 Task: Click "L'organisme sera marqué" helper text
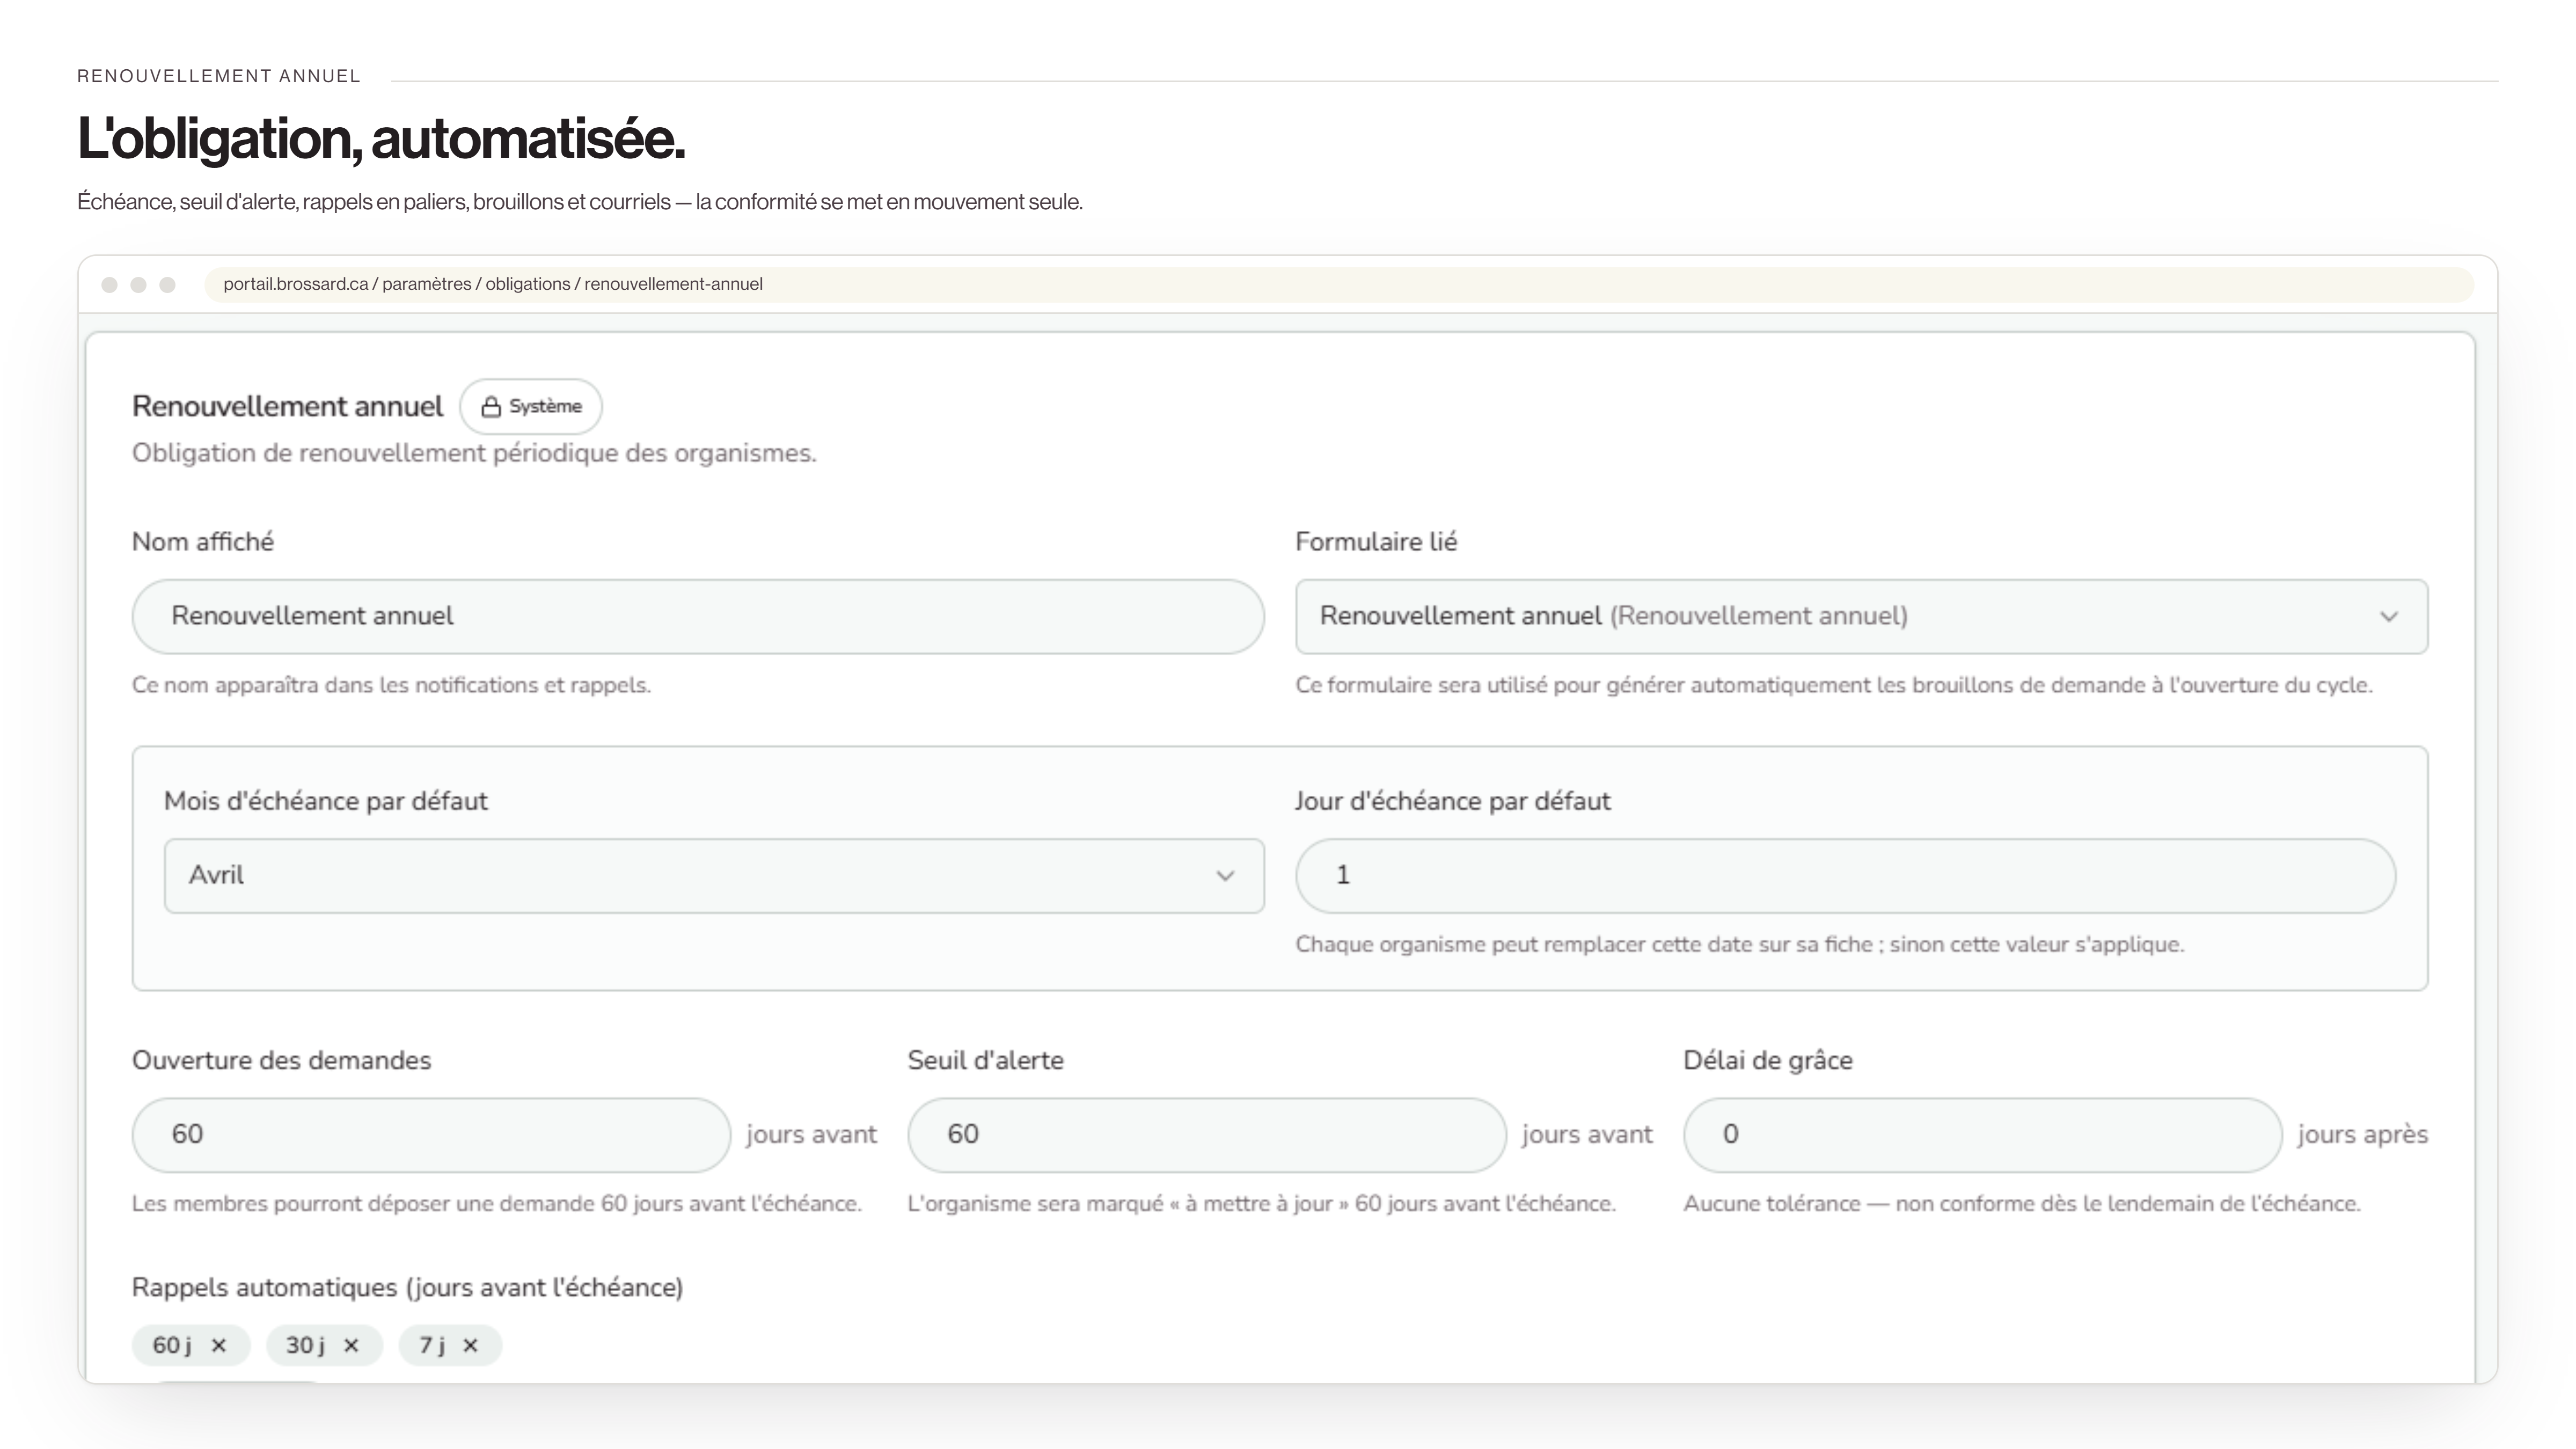point(1262,1203)
